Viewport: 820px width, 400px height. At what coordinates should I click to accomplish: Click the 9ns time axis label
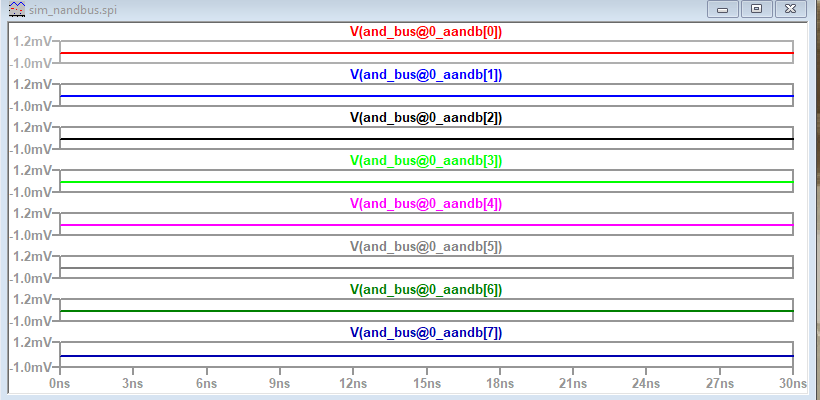279,384
